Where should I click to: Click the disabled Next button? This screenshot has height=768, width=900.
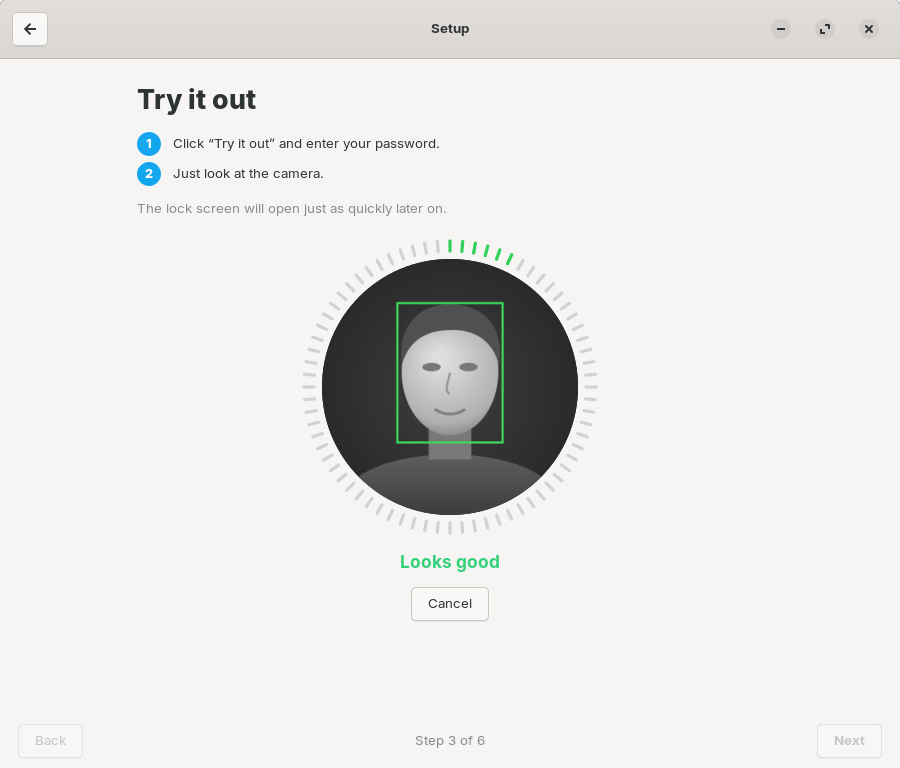click(849, 740)
